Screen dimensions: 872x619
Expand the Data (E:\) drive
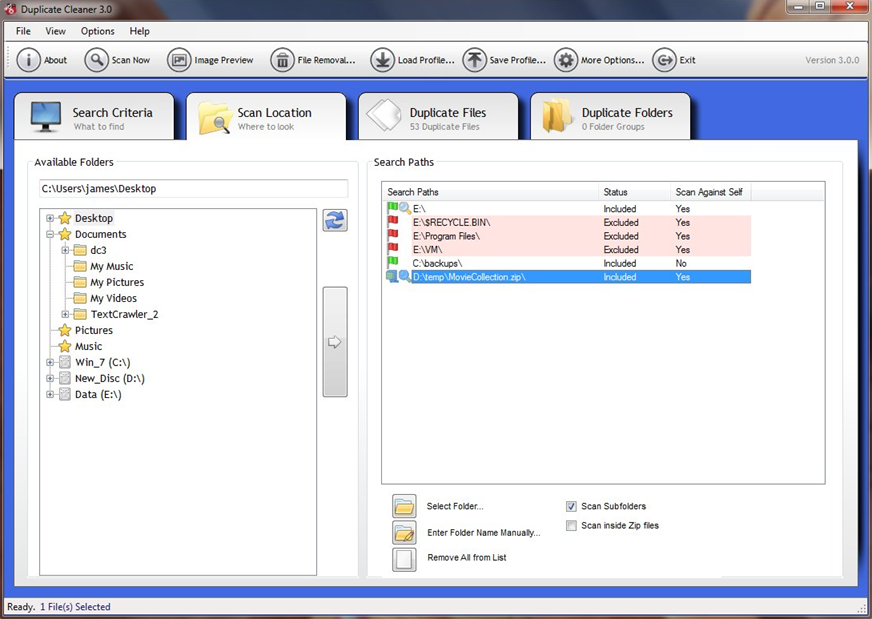coord(50,394)
